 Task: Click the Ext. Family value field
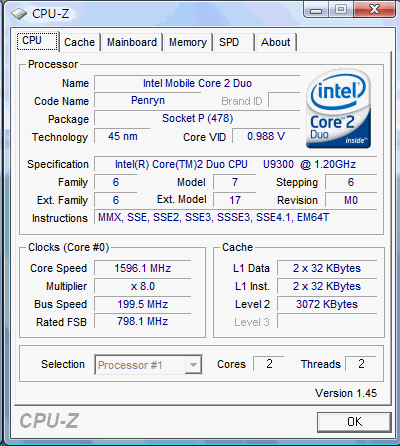click(116, 200)
